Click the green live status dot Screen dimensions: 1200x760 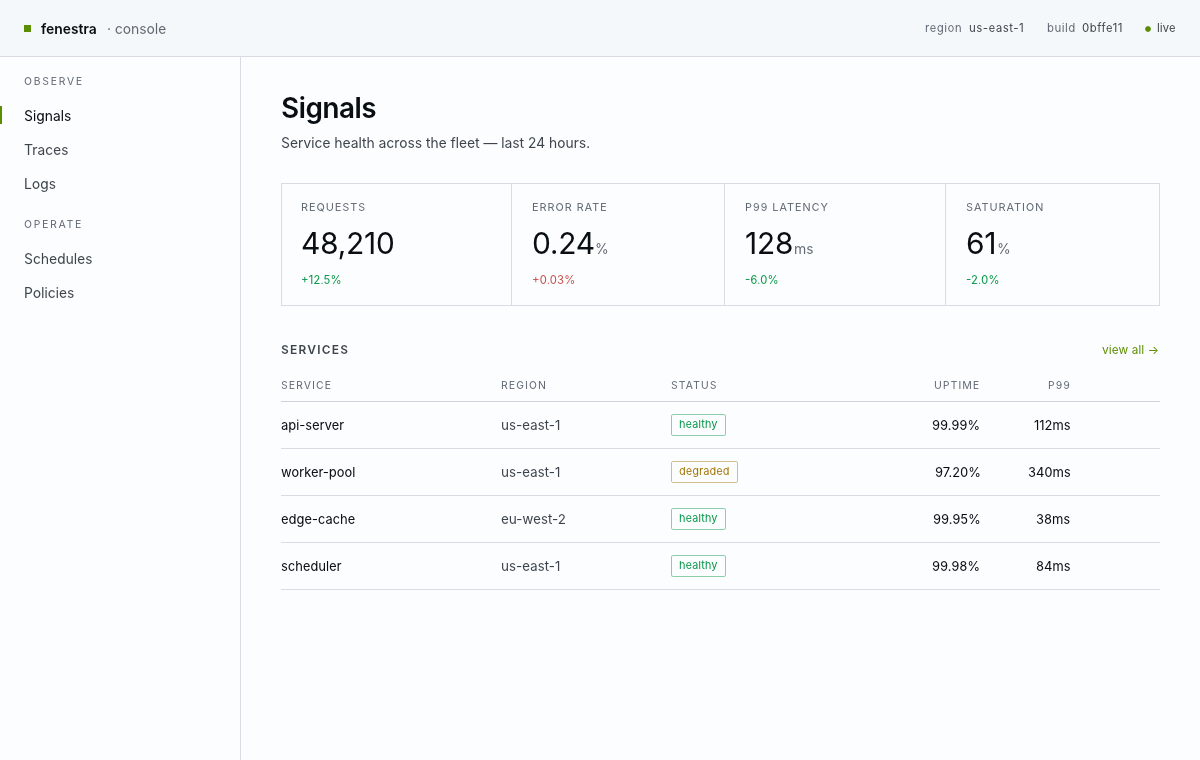[1148, 28]
